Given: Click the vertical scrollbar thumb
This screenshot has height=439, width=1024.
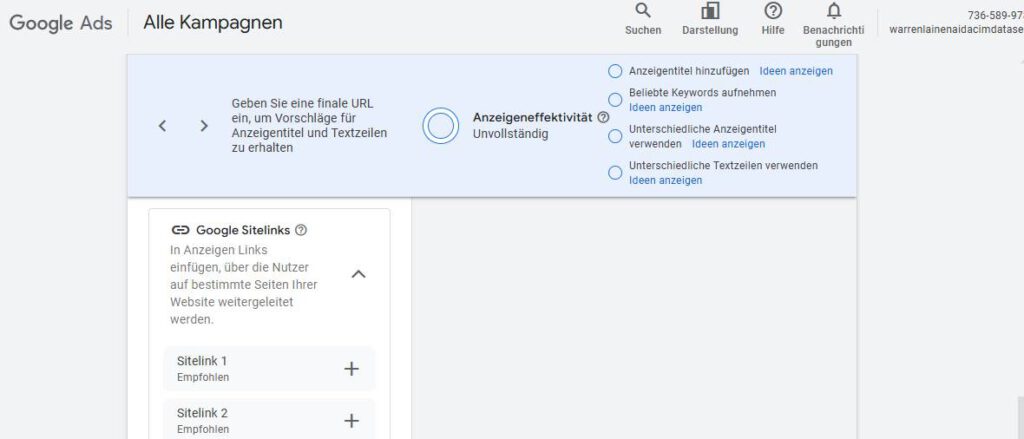Looking at the screenshot, I should 1020,417.
